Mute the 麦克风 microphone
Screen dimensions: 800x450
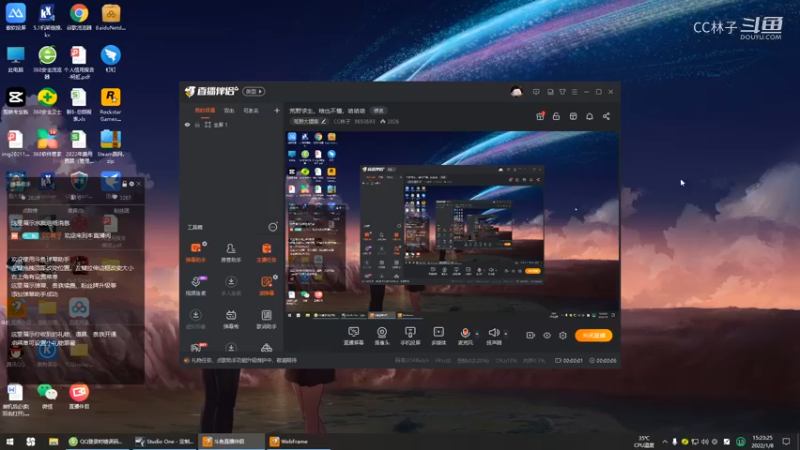coord(465,336)
